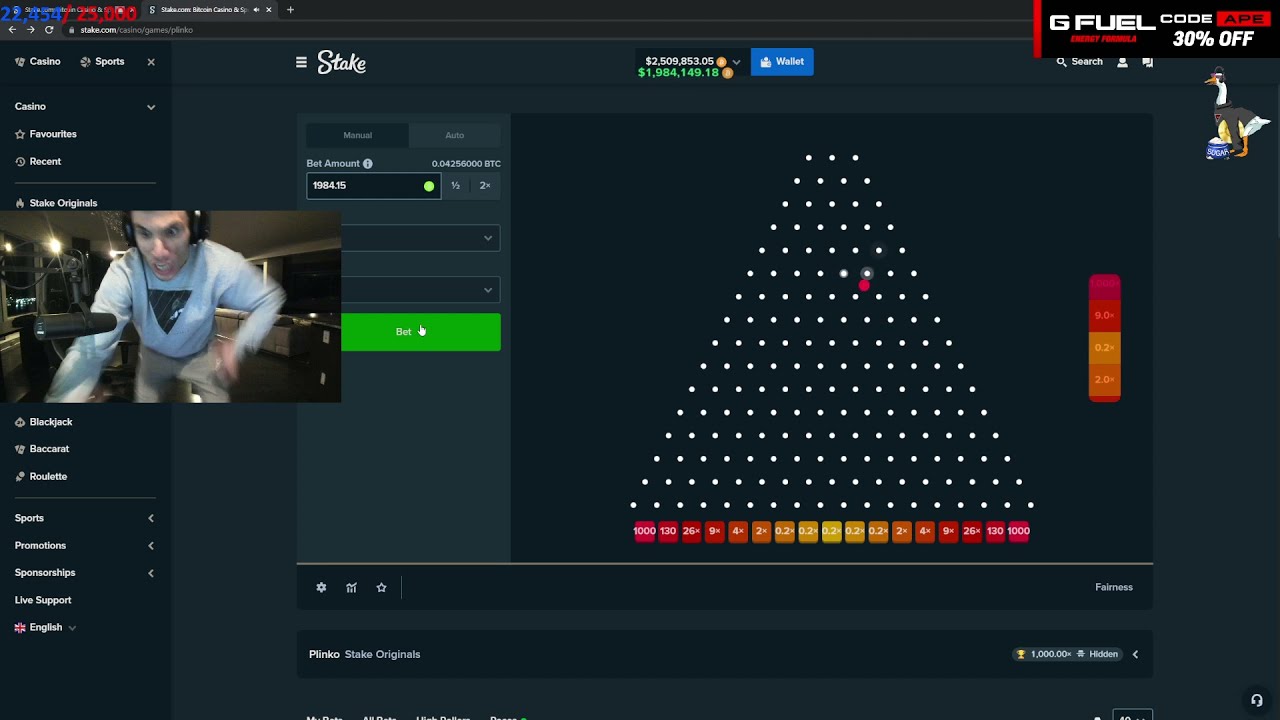Image resolution: width=1280 pixels, height=720 pixels.
Task: Click the Roulette icon in sidebar
Action: (x=20, y=477)
